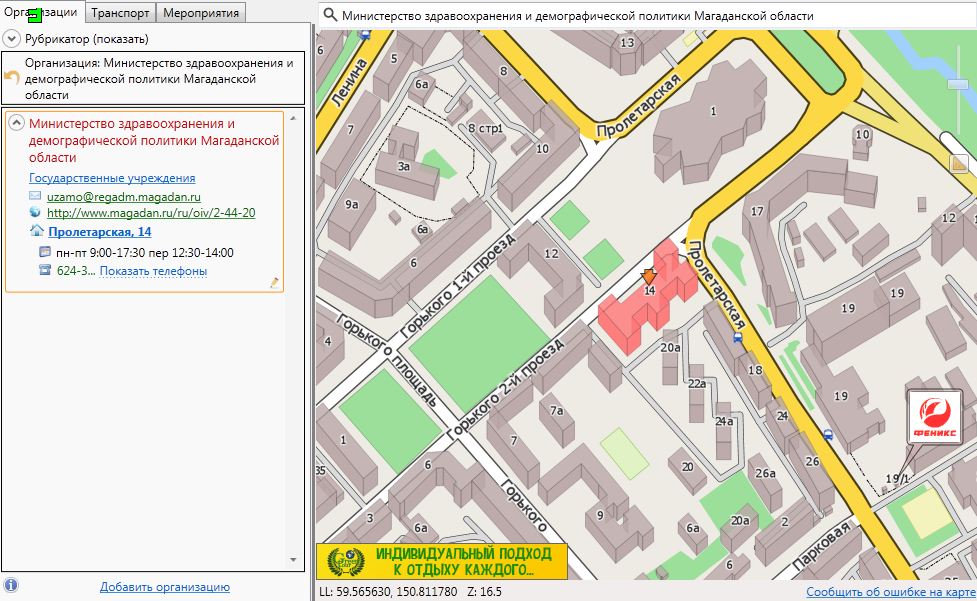Click the website globe icon
This screenshot has height=601, width=977.
(x=36, y=213)
